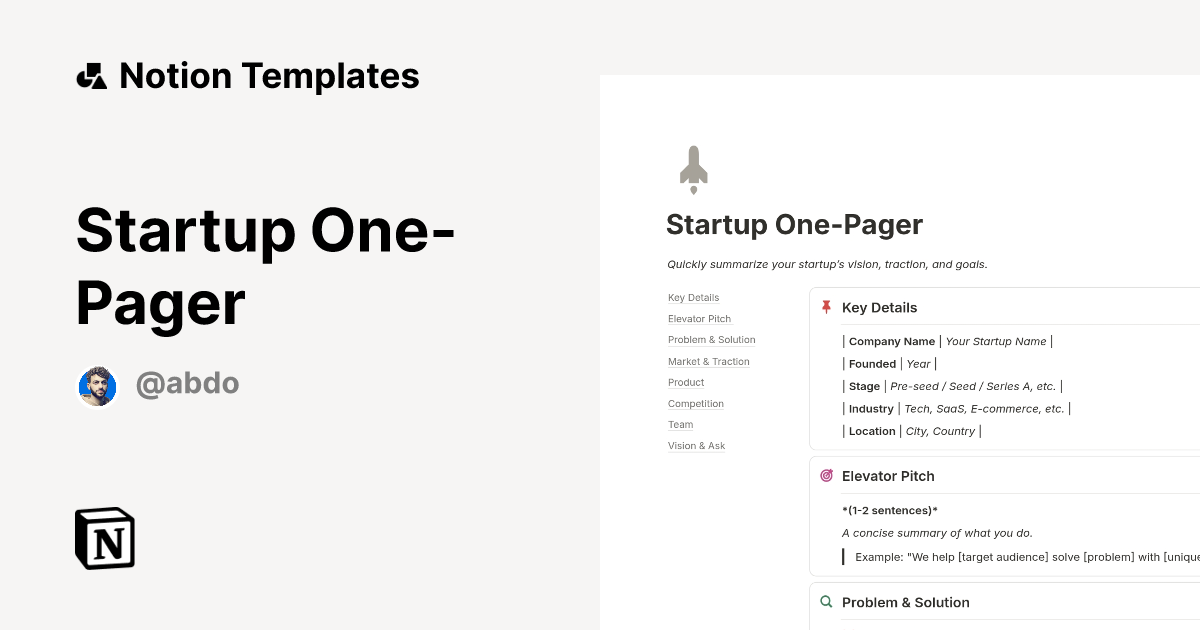Click the italic subtitle under the page title
The width and height of the screenshot is (1200, 630).
tap(827, 264)
